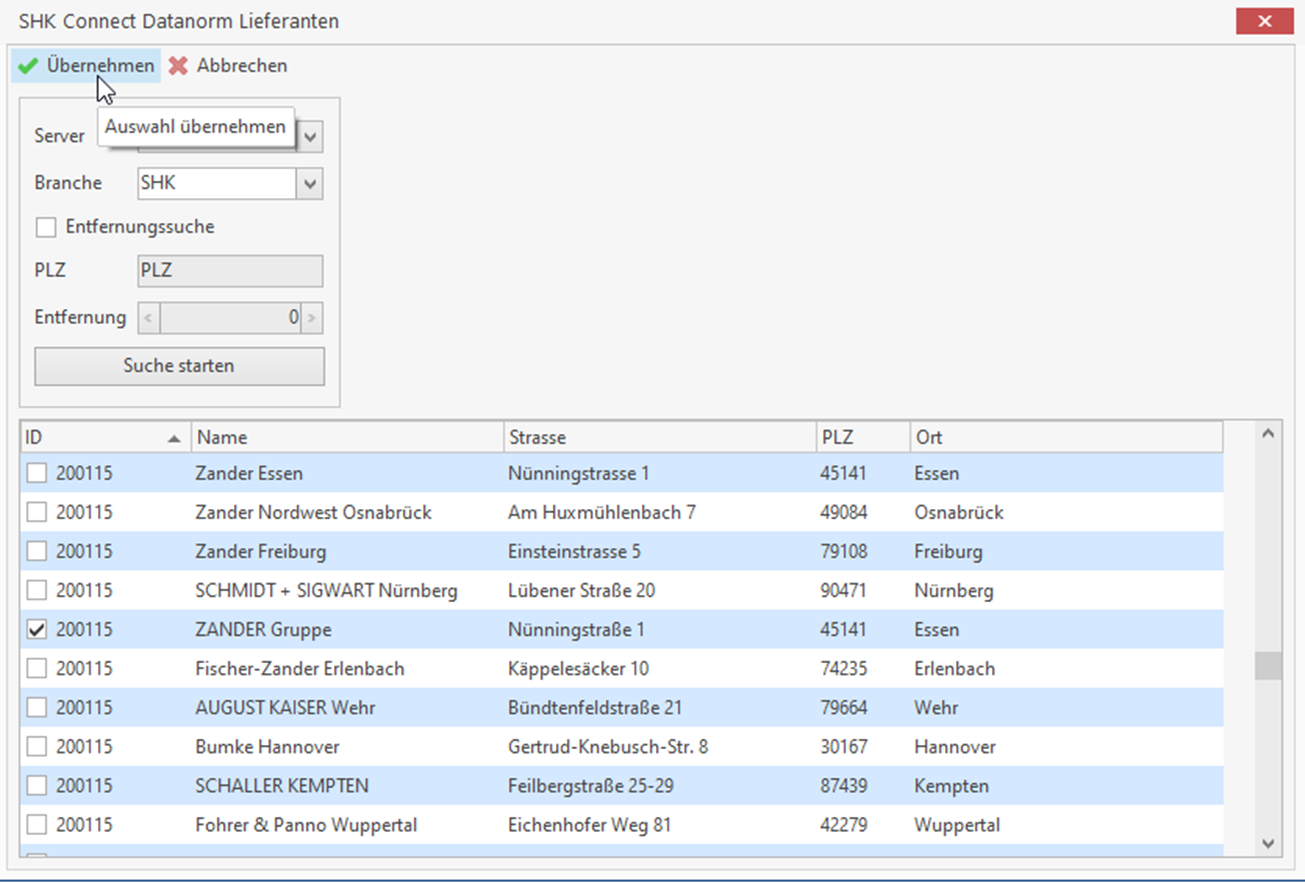Image resolution: width=1305 pixels, height=883 pixels.
Task: Enable the Entfernungssuche checkbox
Action: 46,227
